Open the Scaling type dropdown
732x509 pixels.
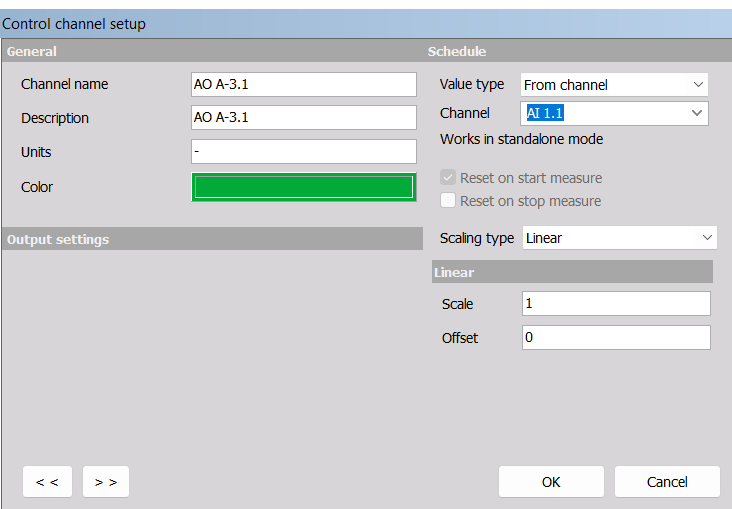tap(619, 238)
